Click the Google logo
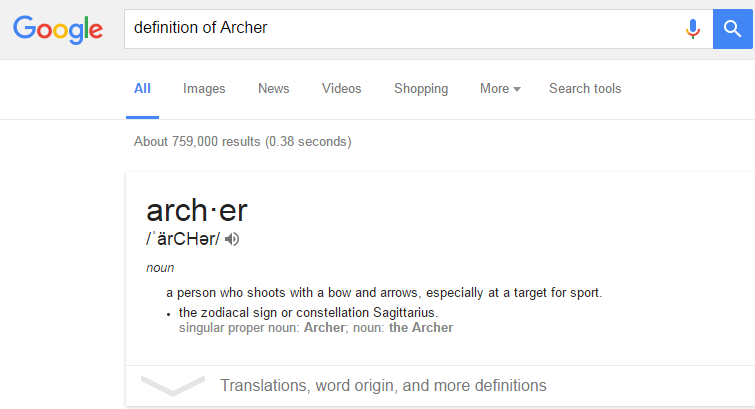 tap(58, 29)
